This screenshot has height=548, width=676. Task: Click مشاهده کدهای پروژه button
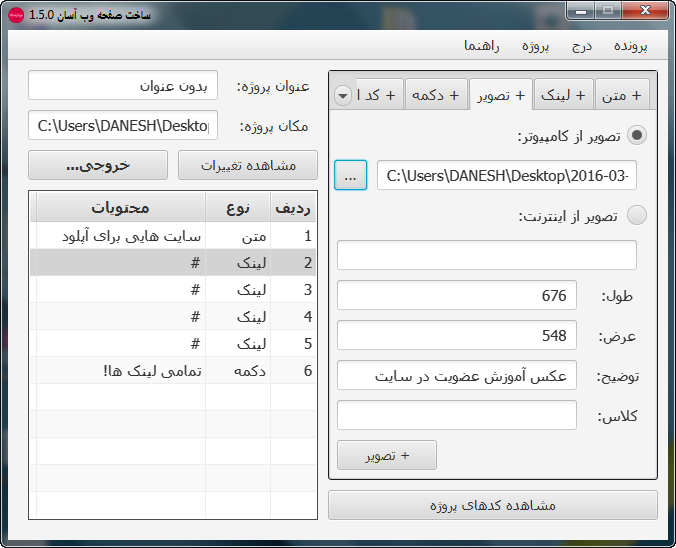click(x=493, y=505)
